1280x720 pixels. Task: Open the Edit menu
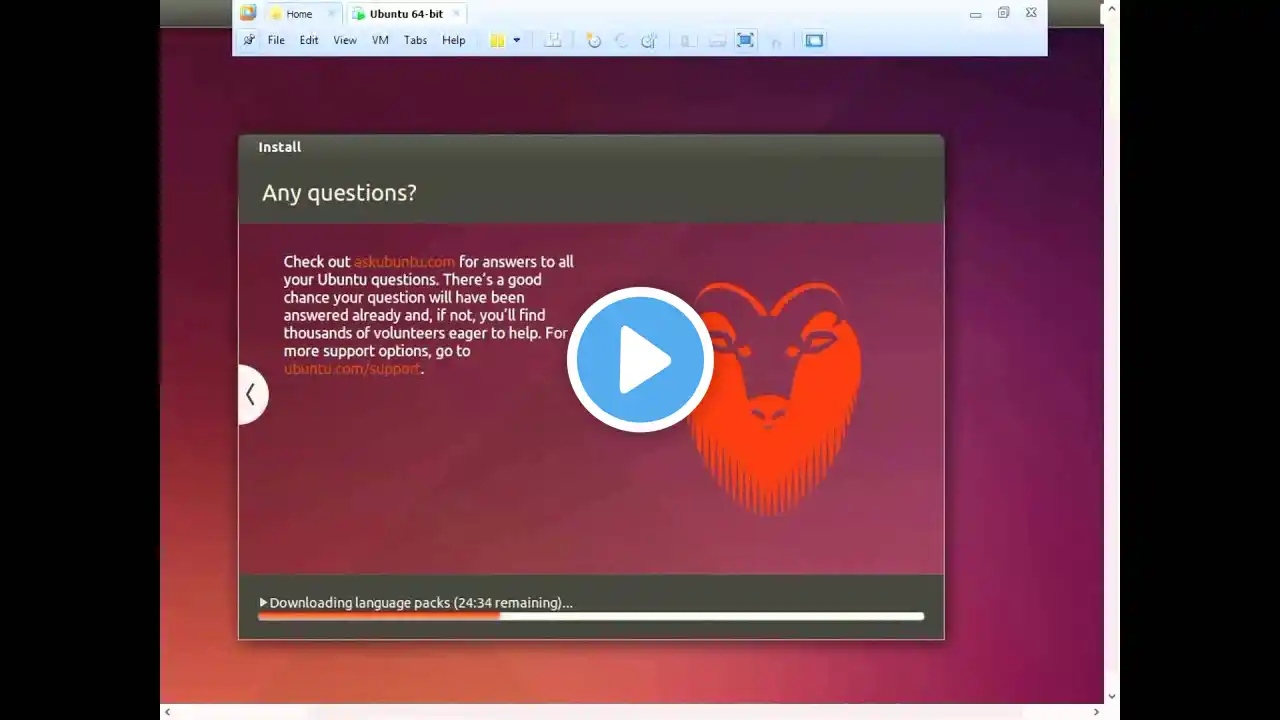(309, 40)
